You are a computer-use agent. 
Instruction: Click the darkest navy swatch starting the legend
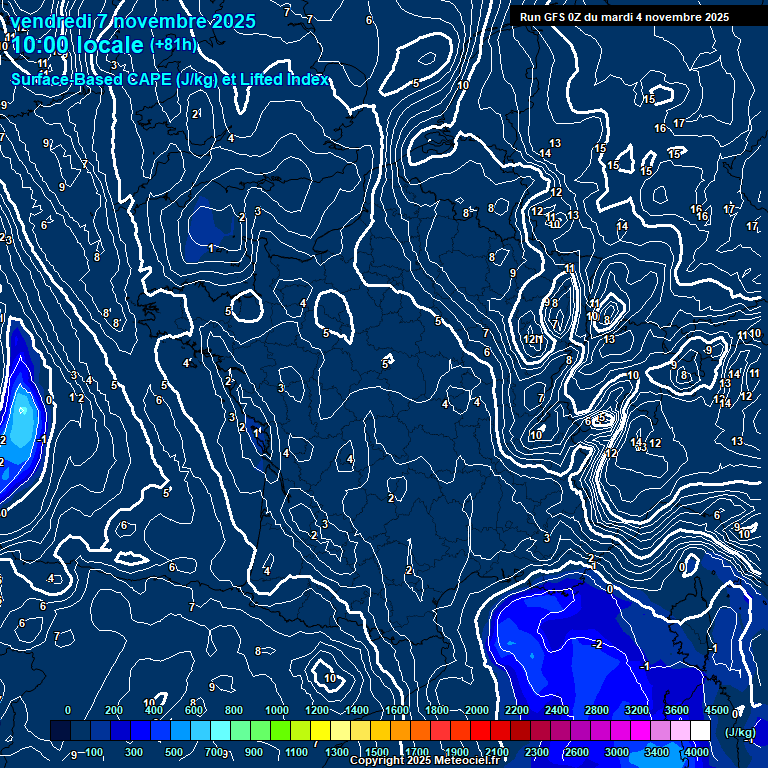60,730
